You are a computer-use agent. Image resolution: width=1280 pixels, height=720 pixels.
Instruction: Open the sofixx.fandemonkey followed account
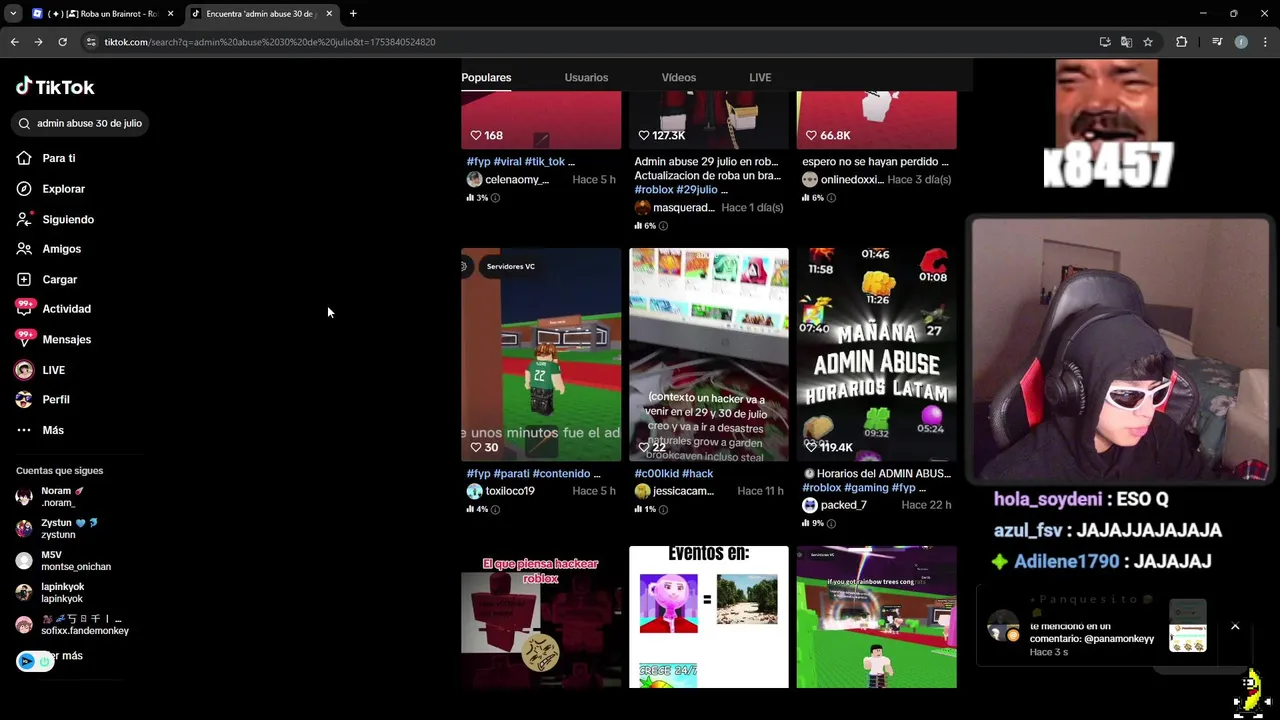pos(72,625)
